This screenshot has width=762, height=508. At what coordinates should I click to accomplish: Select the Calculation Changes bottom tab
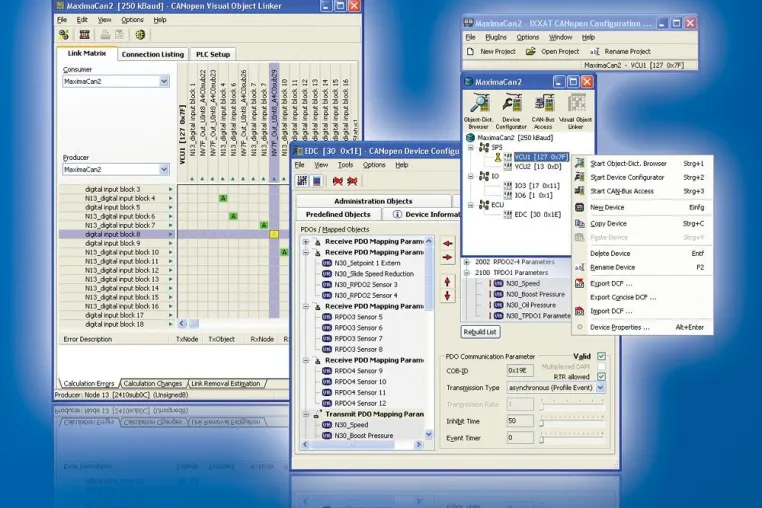point(153,384)
